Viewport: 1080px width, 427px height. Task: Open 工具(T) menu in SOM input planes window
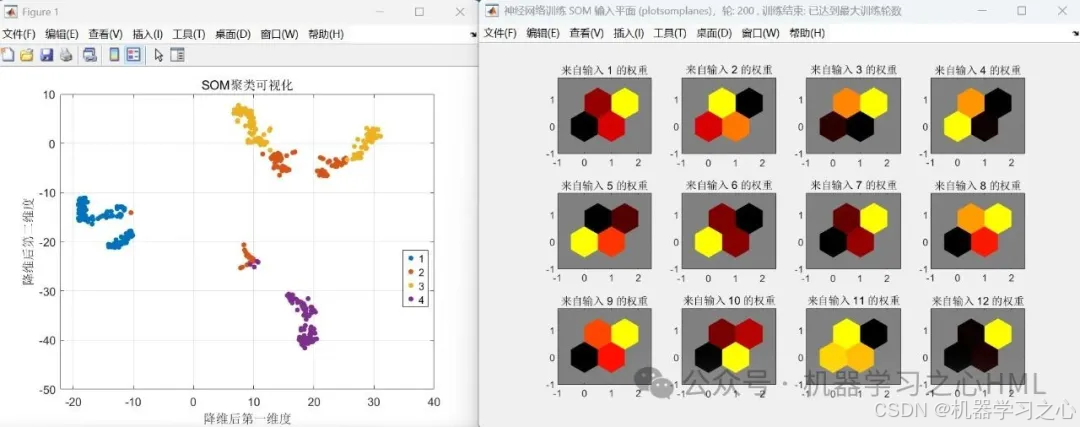click(x=670, y=33)
